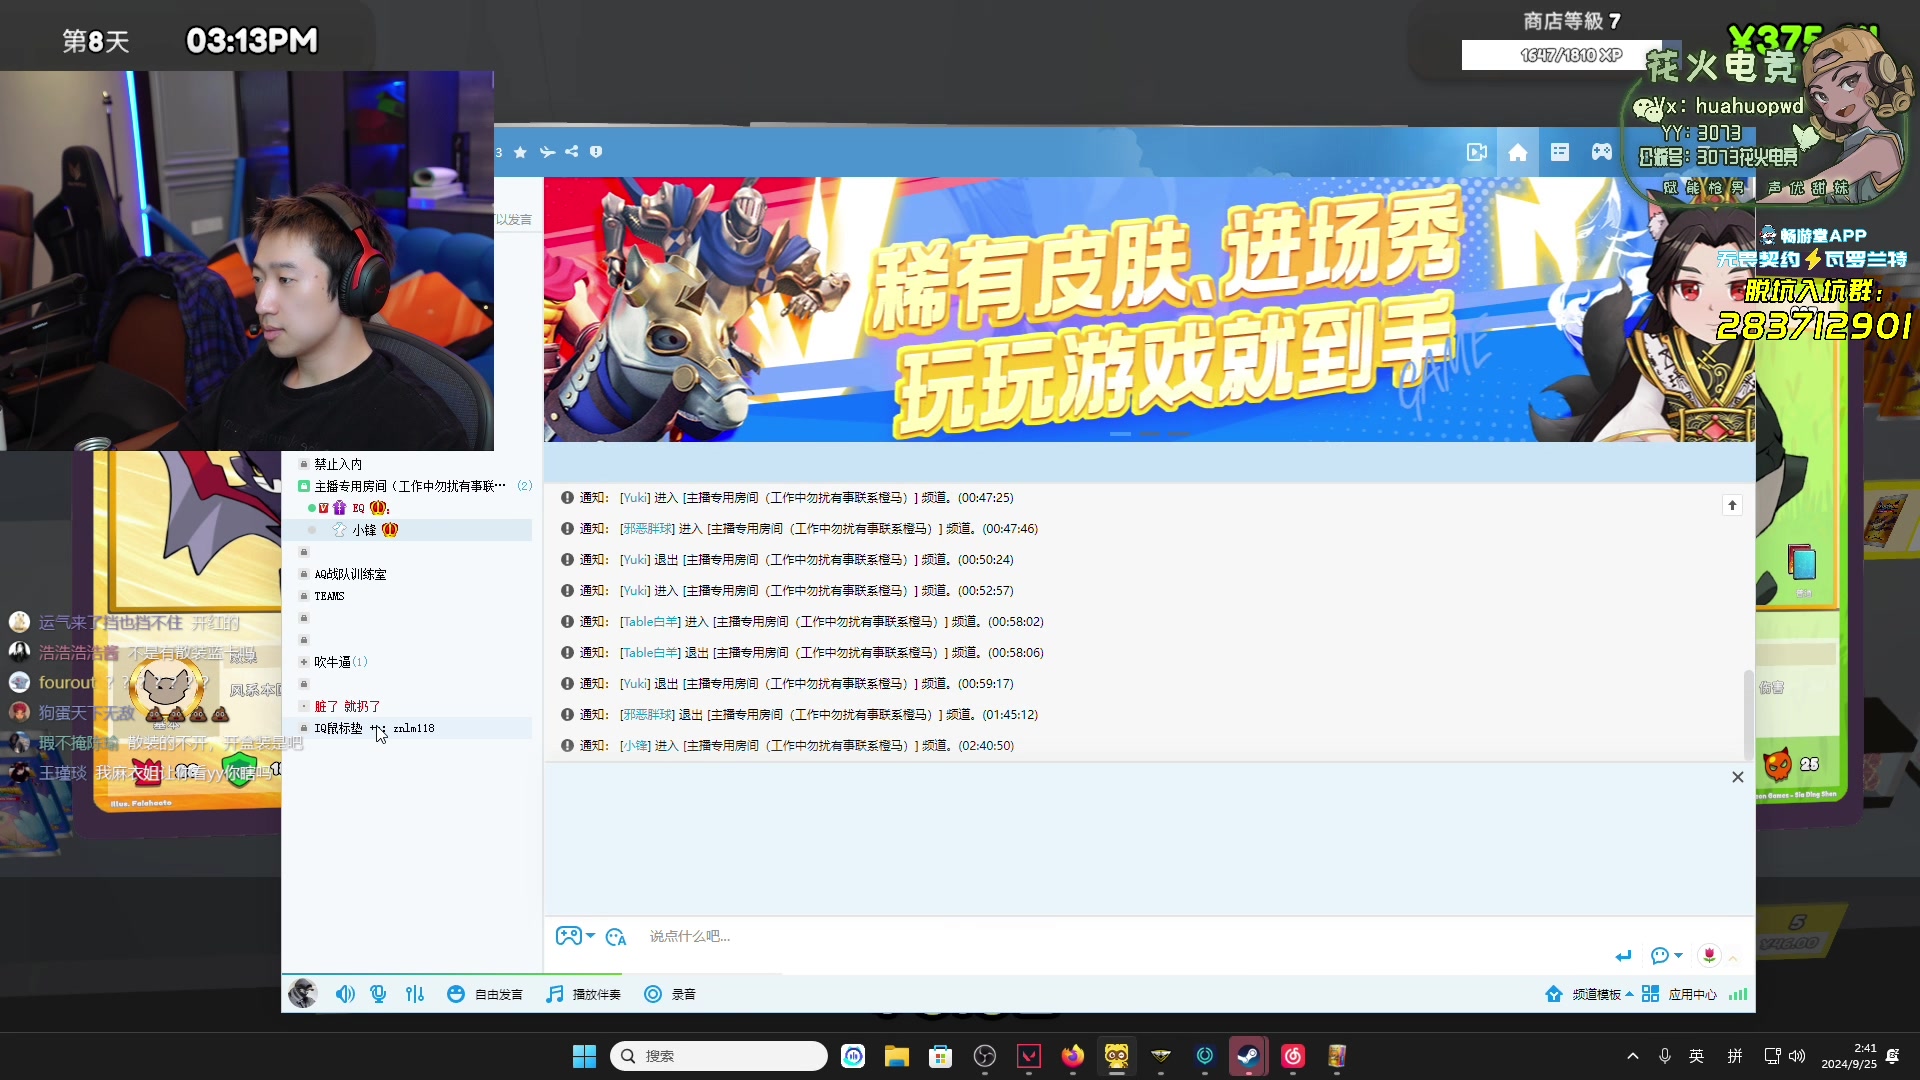Screen dimensions: 1920x1080
Task: Toggle the 拼 pinyin input mode
Action: point(1735,1056)
